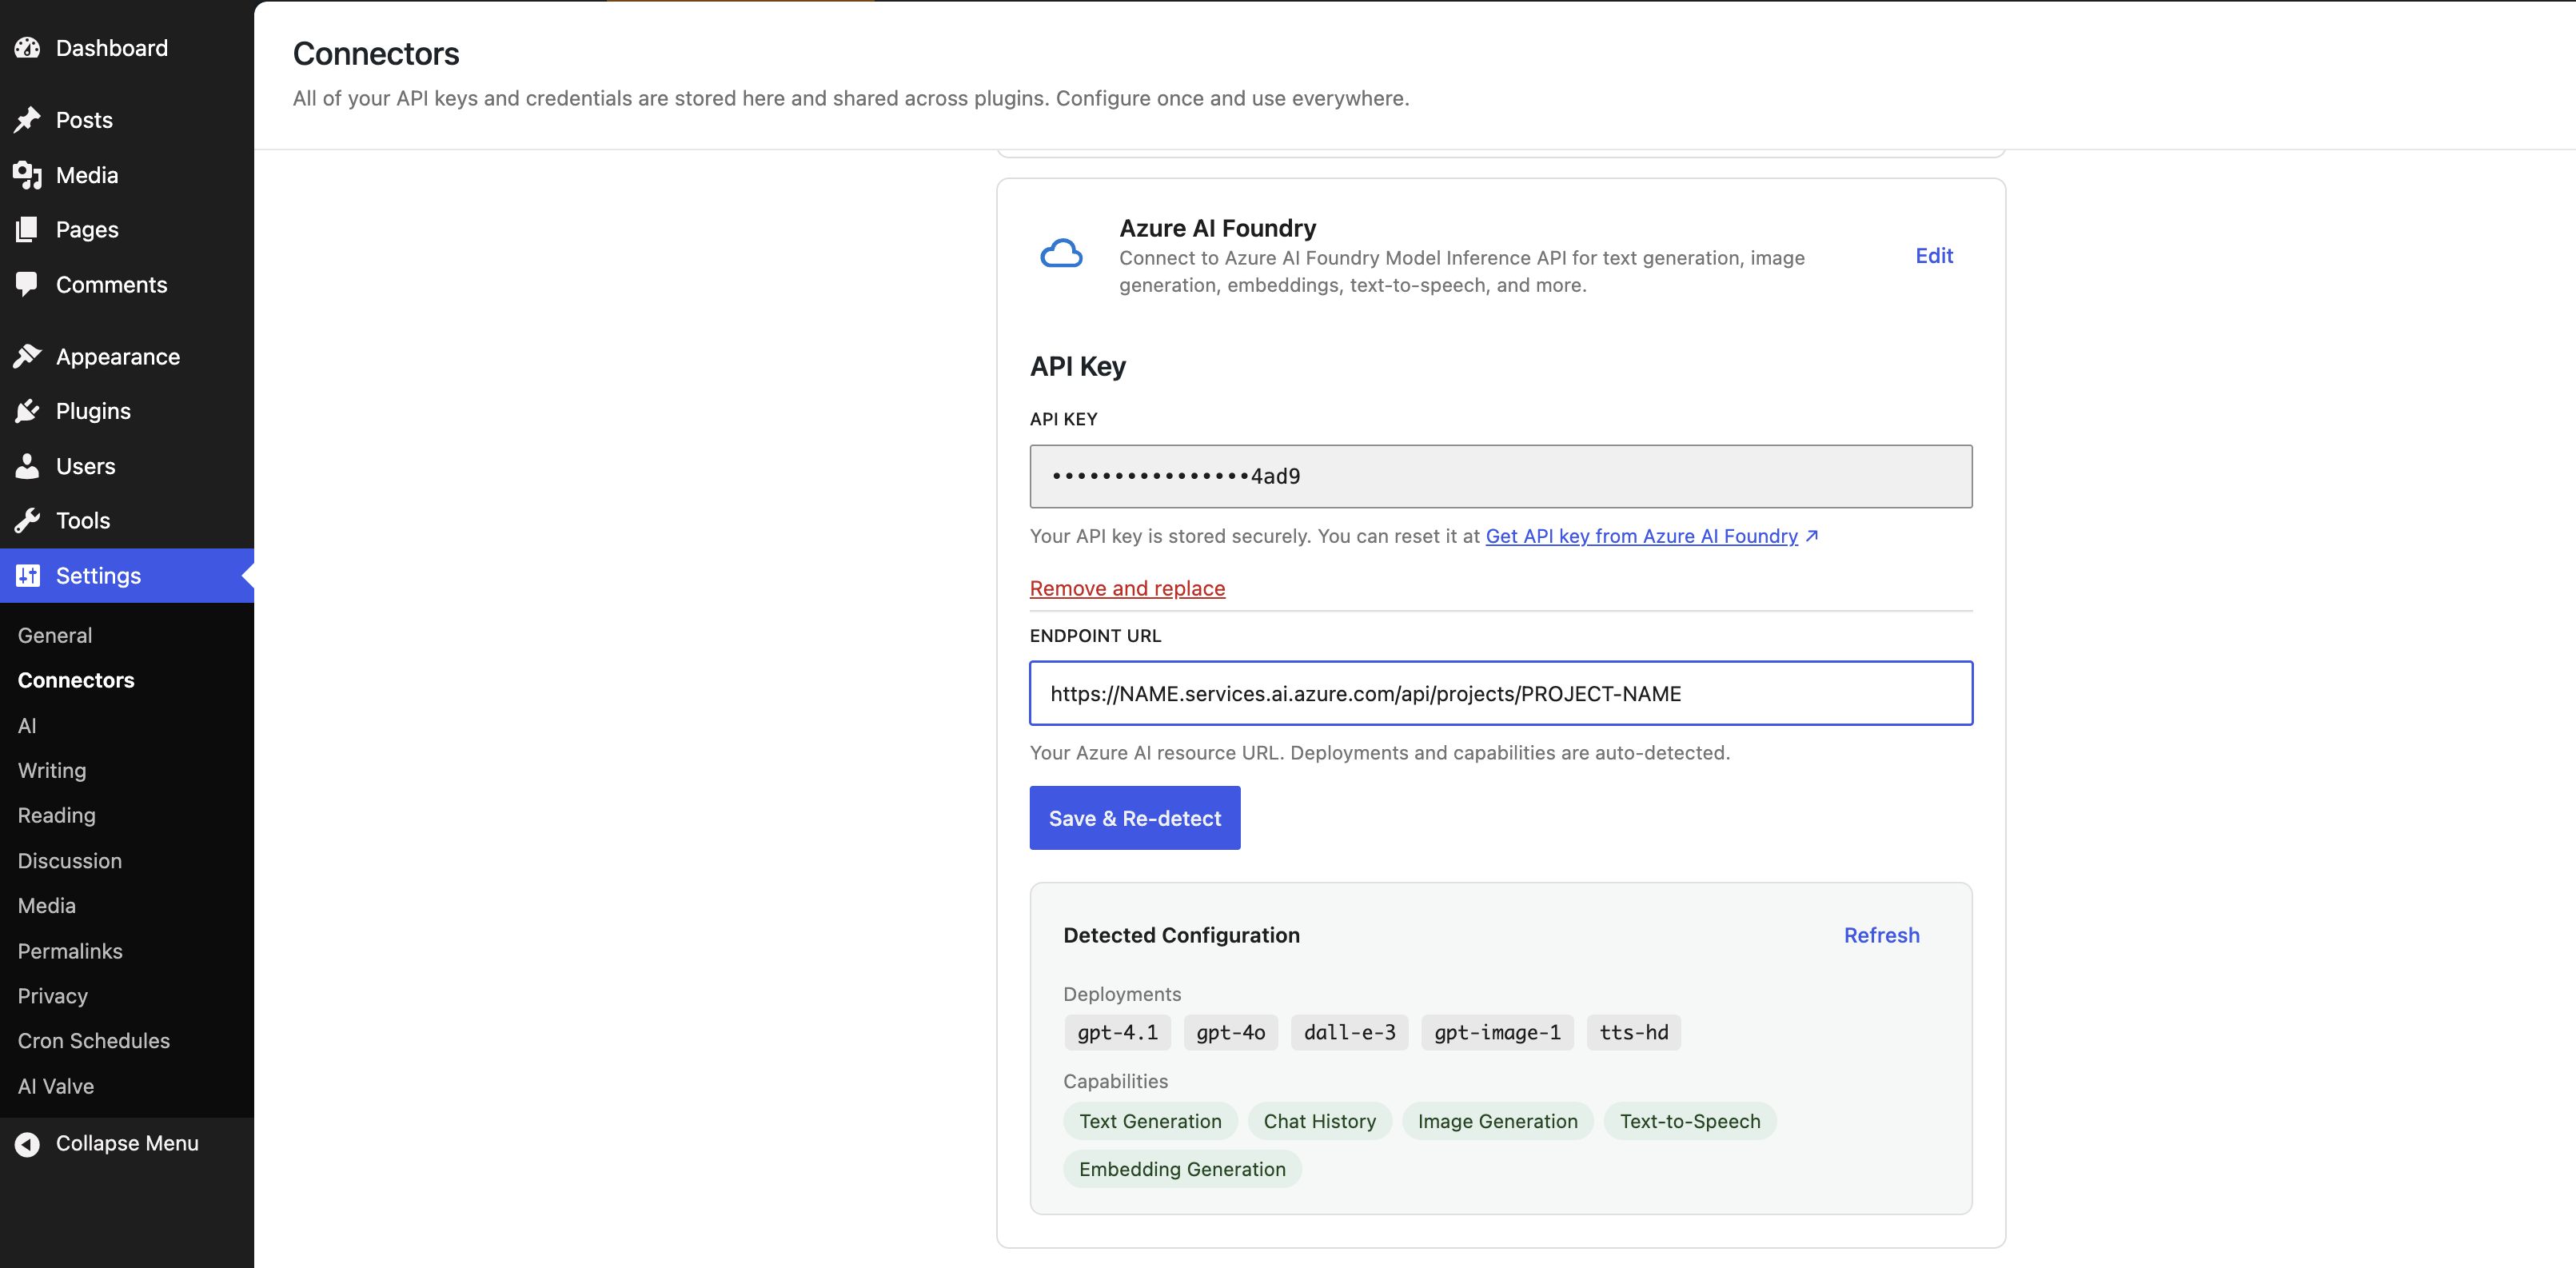Click the Image Generation capability badge
2576x1268 pixels.
click(1497, 1122)
